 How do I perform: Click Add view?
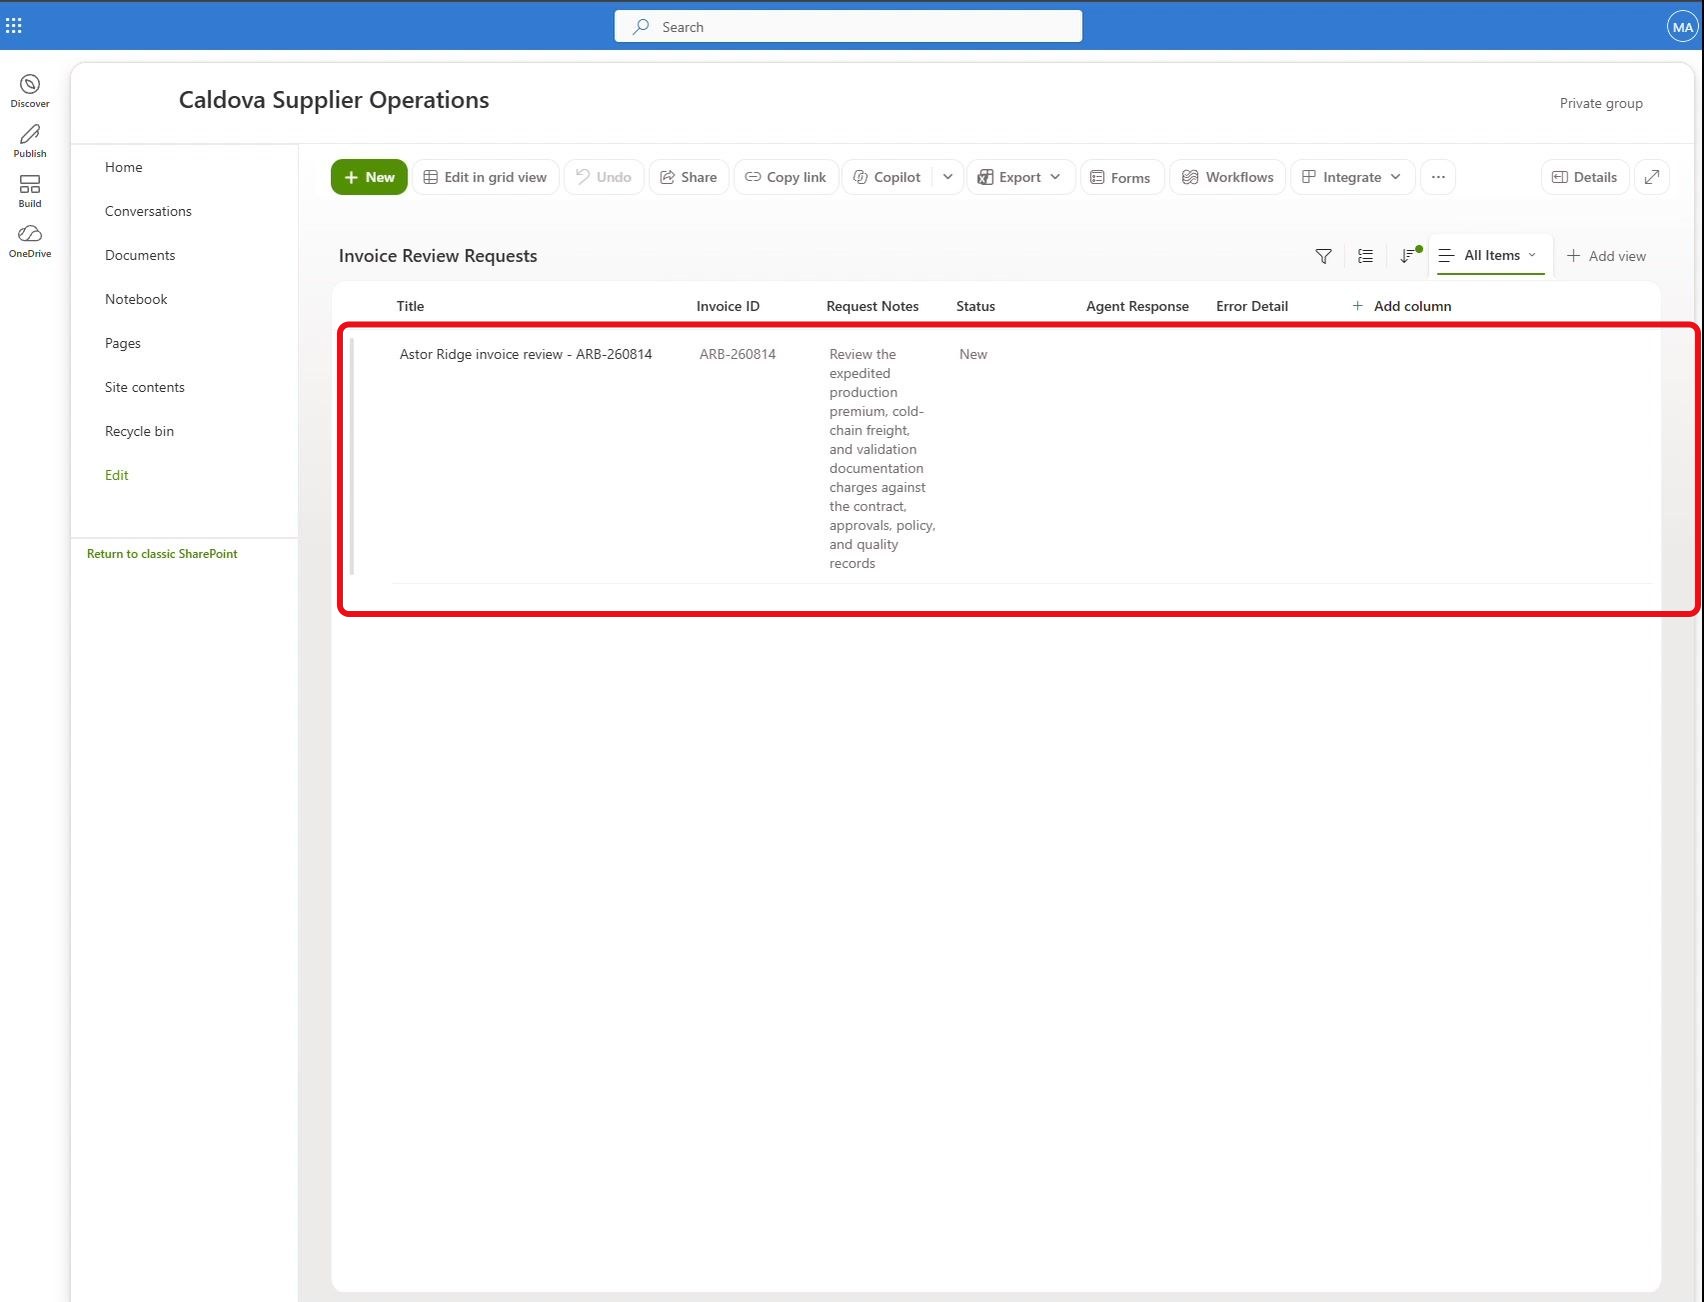point(1606,256)
